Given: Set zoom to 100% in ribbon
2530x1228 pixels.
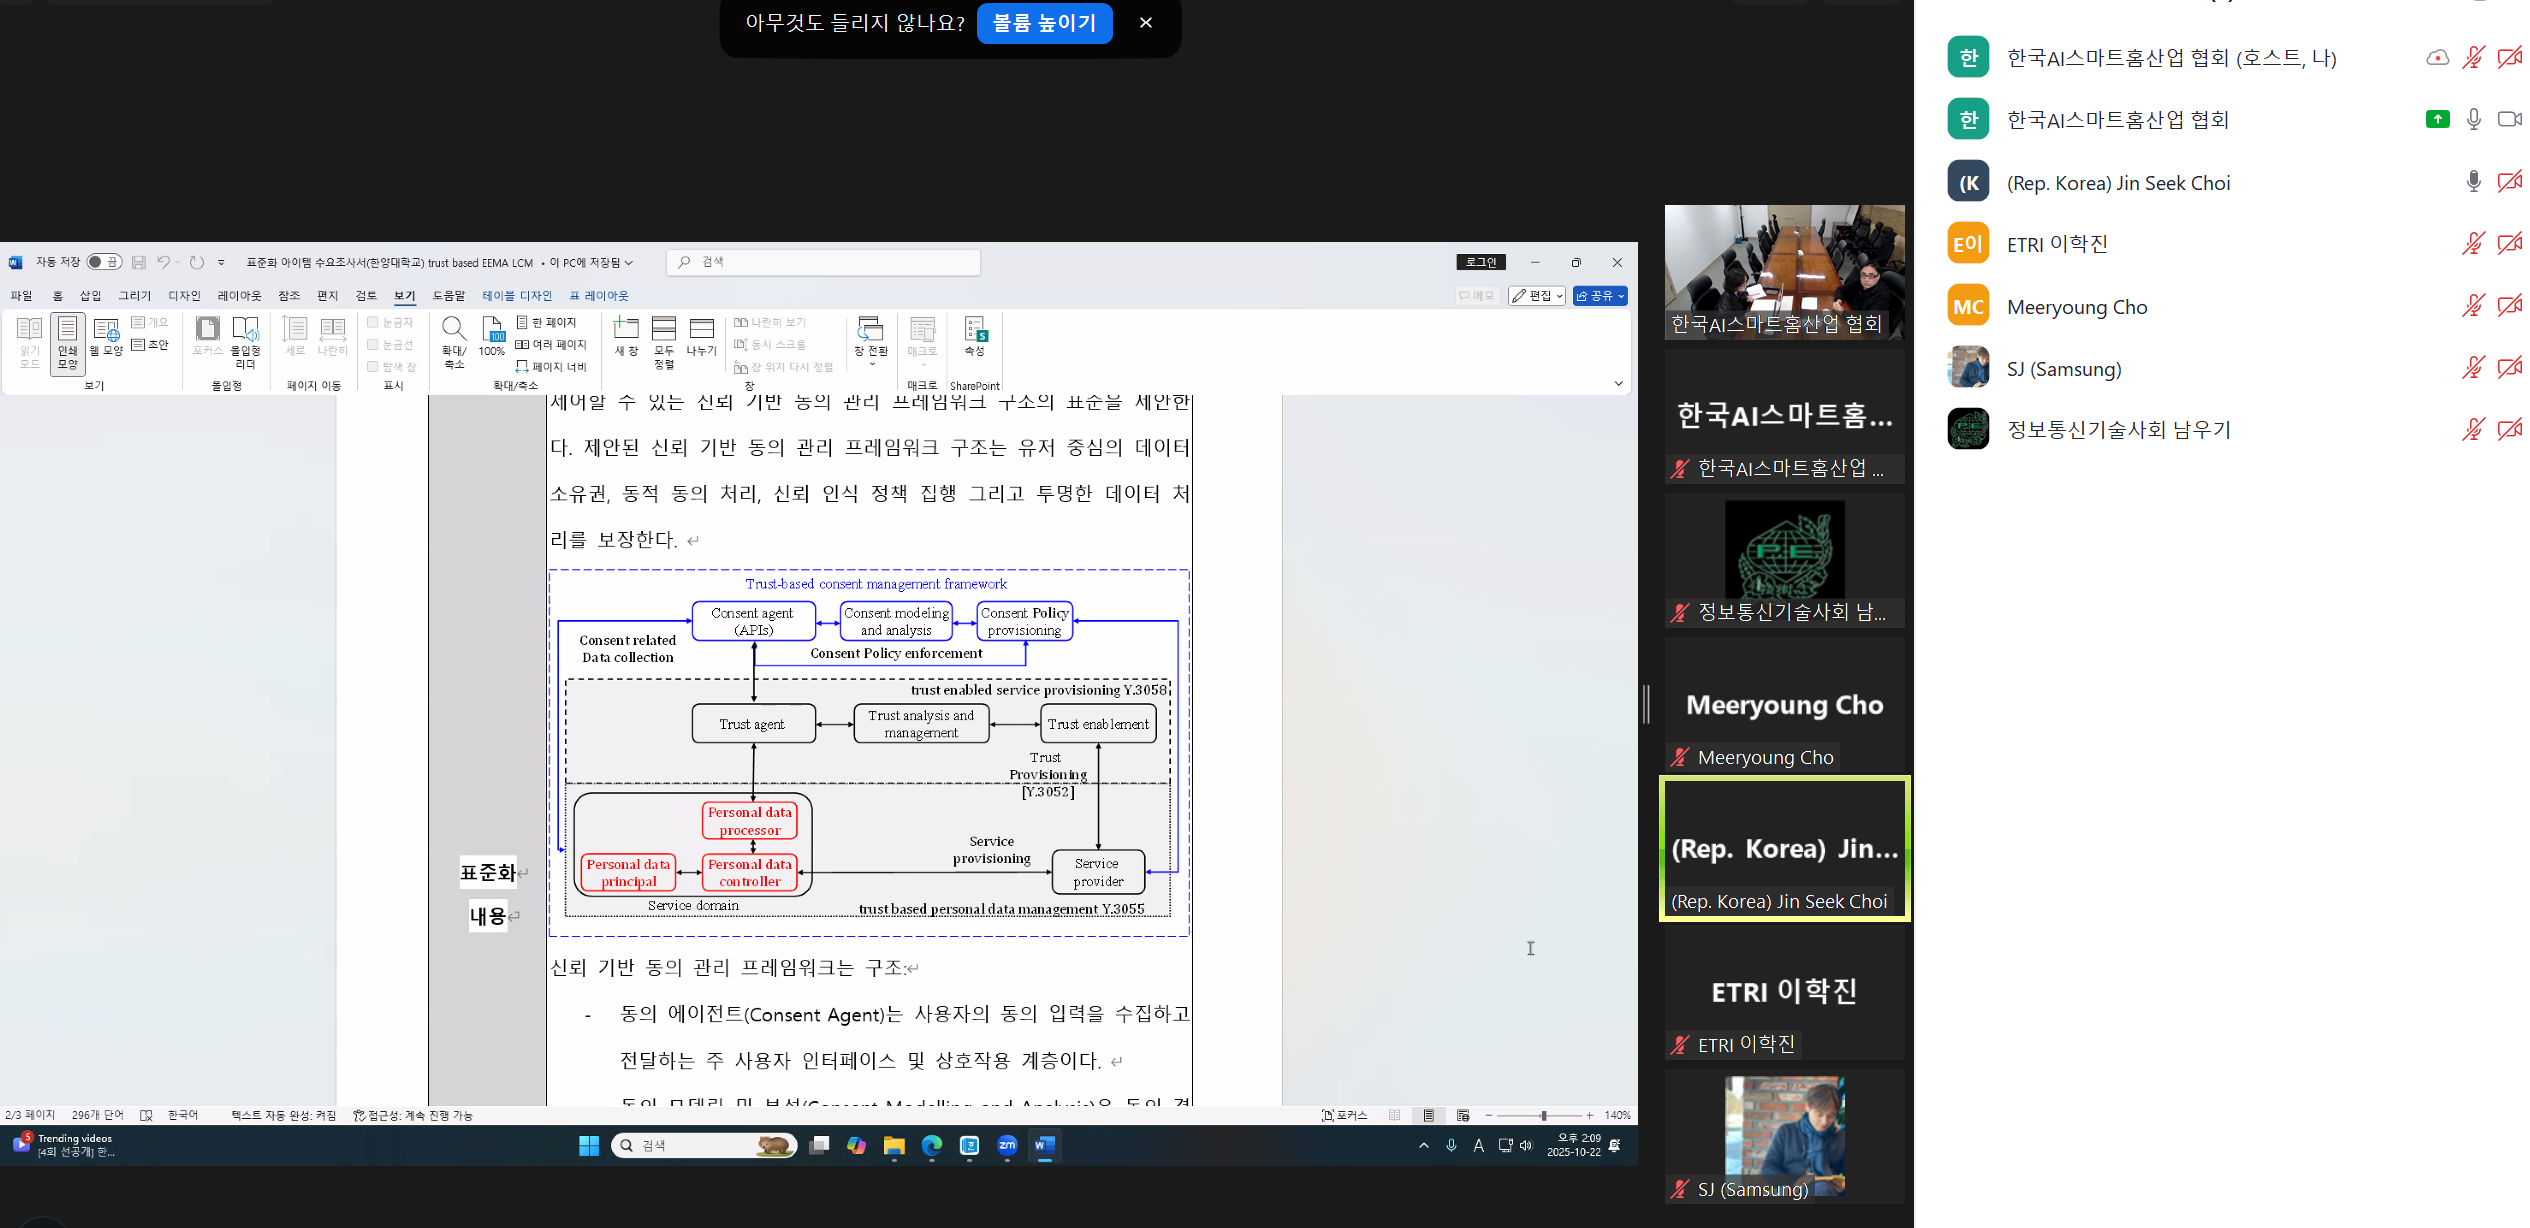Looking at the screenshot, I should (492, 336).
